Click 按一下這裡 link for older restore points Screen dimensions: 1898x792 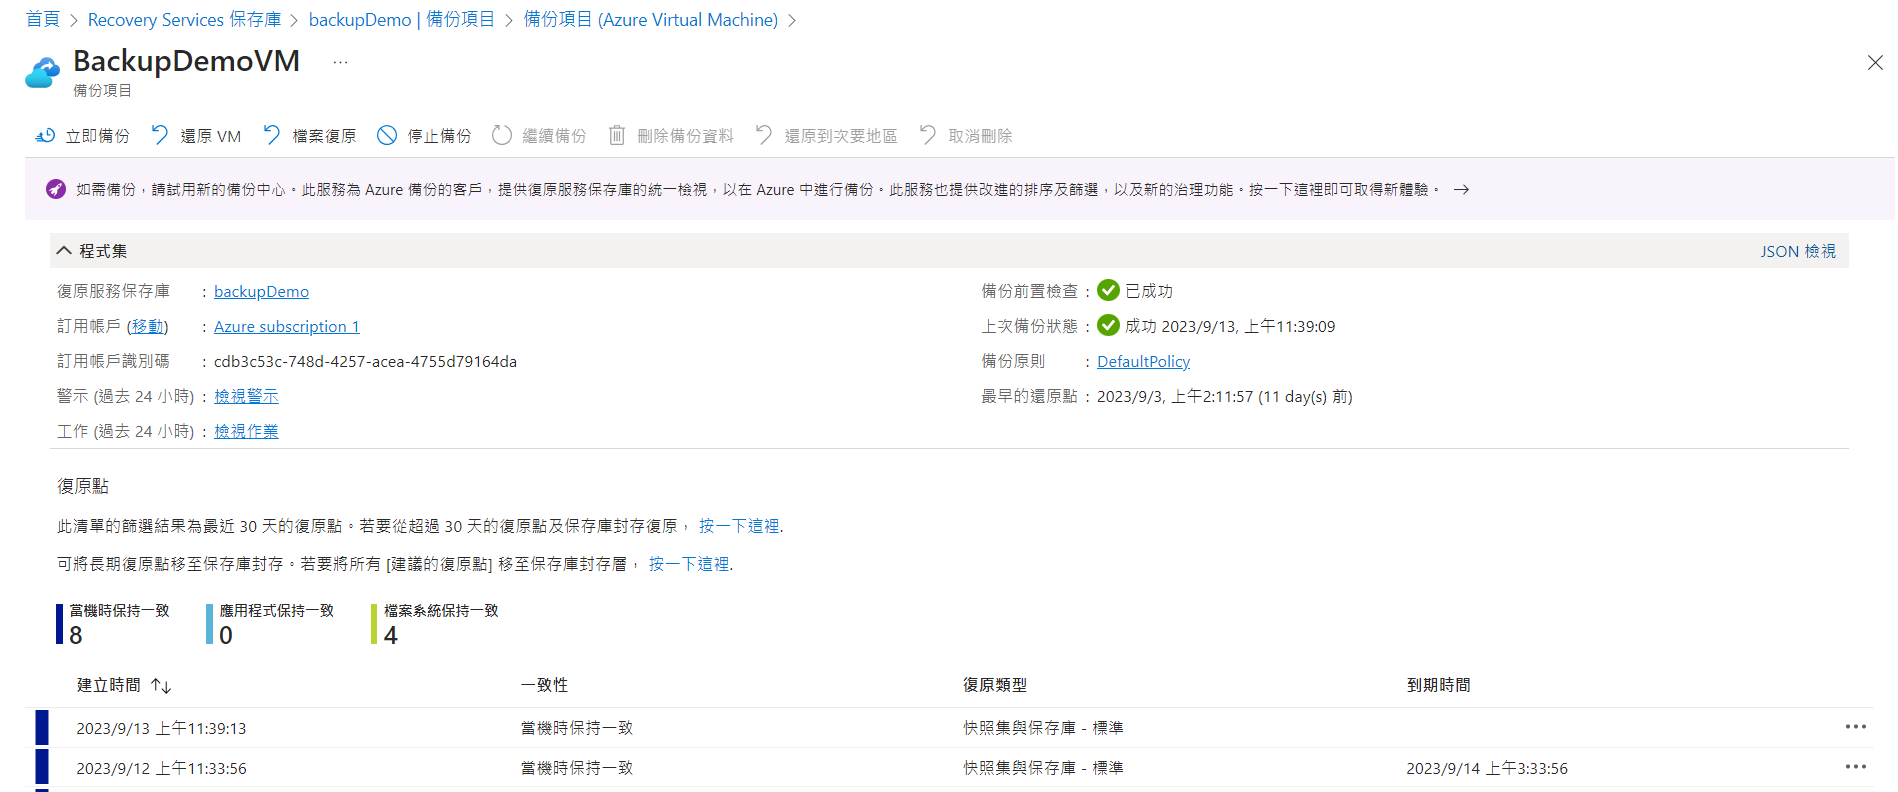[x=739, y=526]
